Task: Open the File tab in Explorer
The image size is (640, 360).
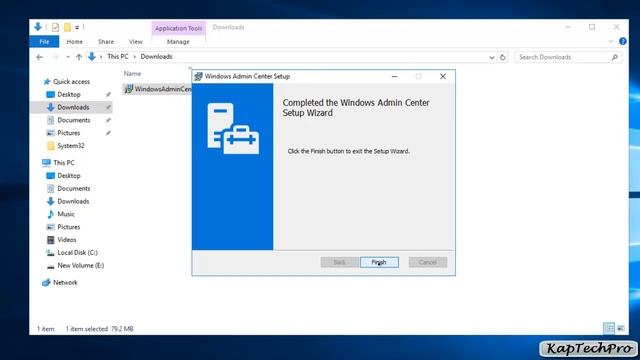Action: pos(44,42)
